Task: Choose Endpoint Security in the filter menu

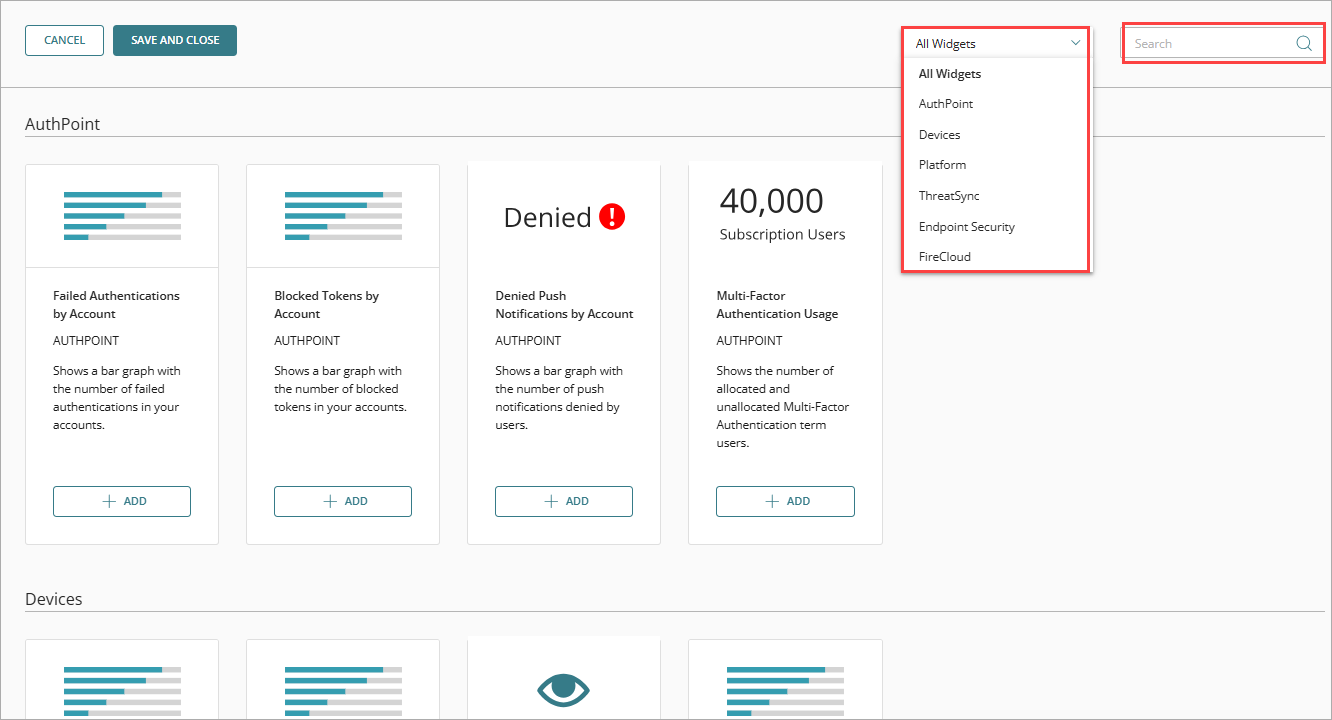Action: point(966,226)
